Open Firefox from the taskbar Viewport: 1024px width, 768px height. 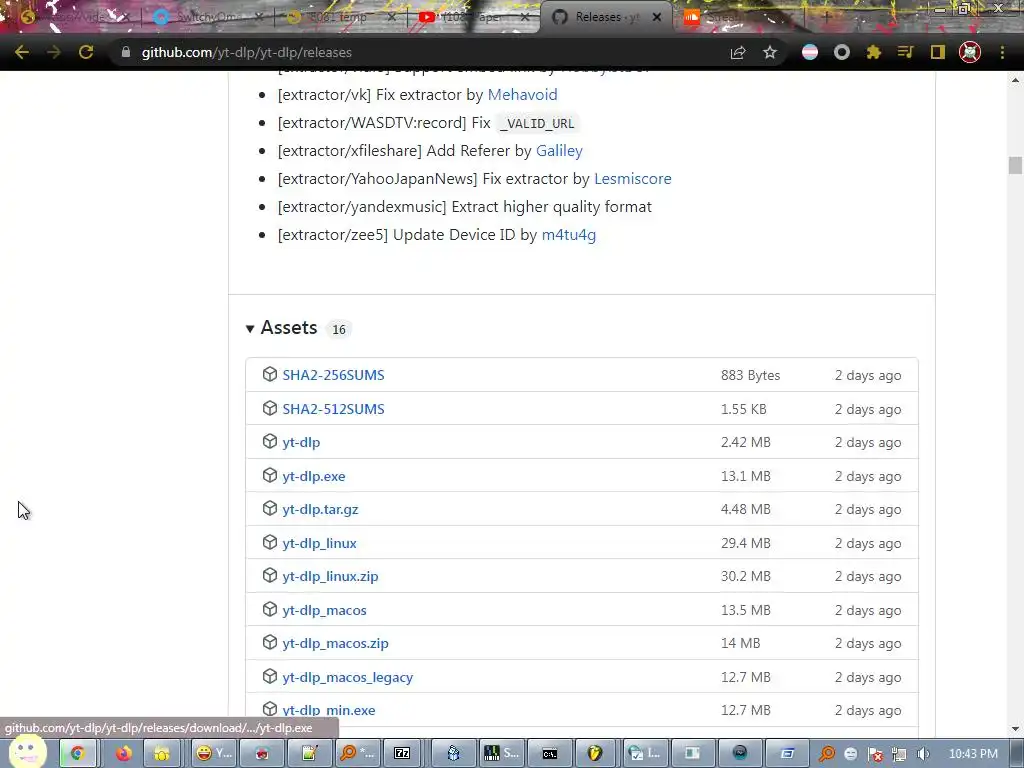click(x=123, y=754)
